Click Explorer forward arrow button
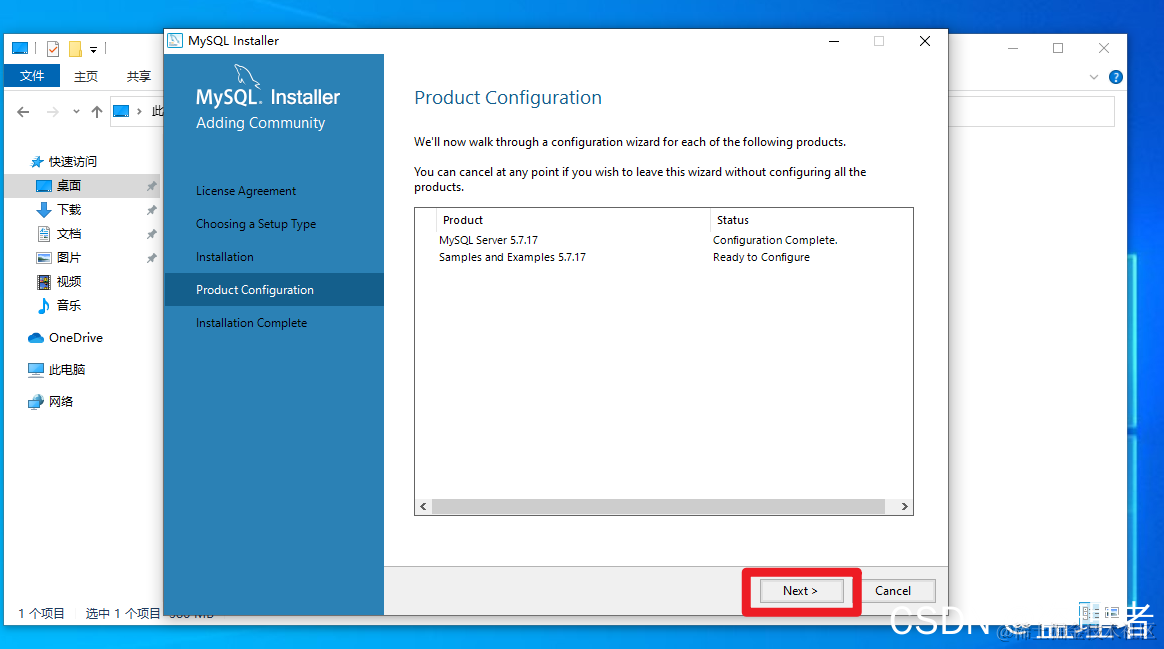This screenshot has width=1164, height=649. coord(52,112)
